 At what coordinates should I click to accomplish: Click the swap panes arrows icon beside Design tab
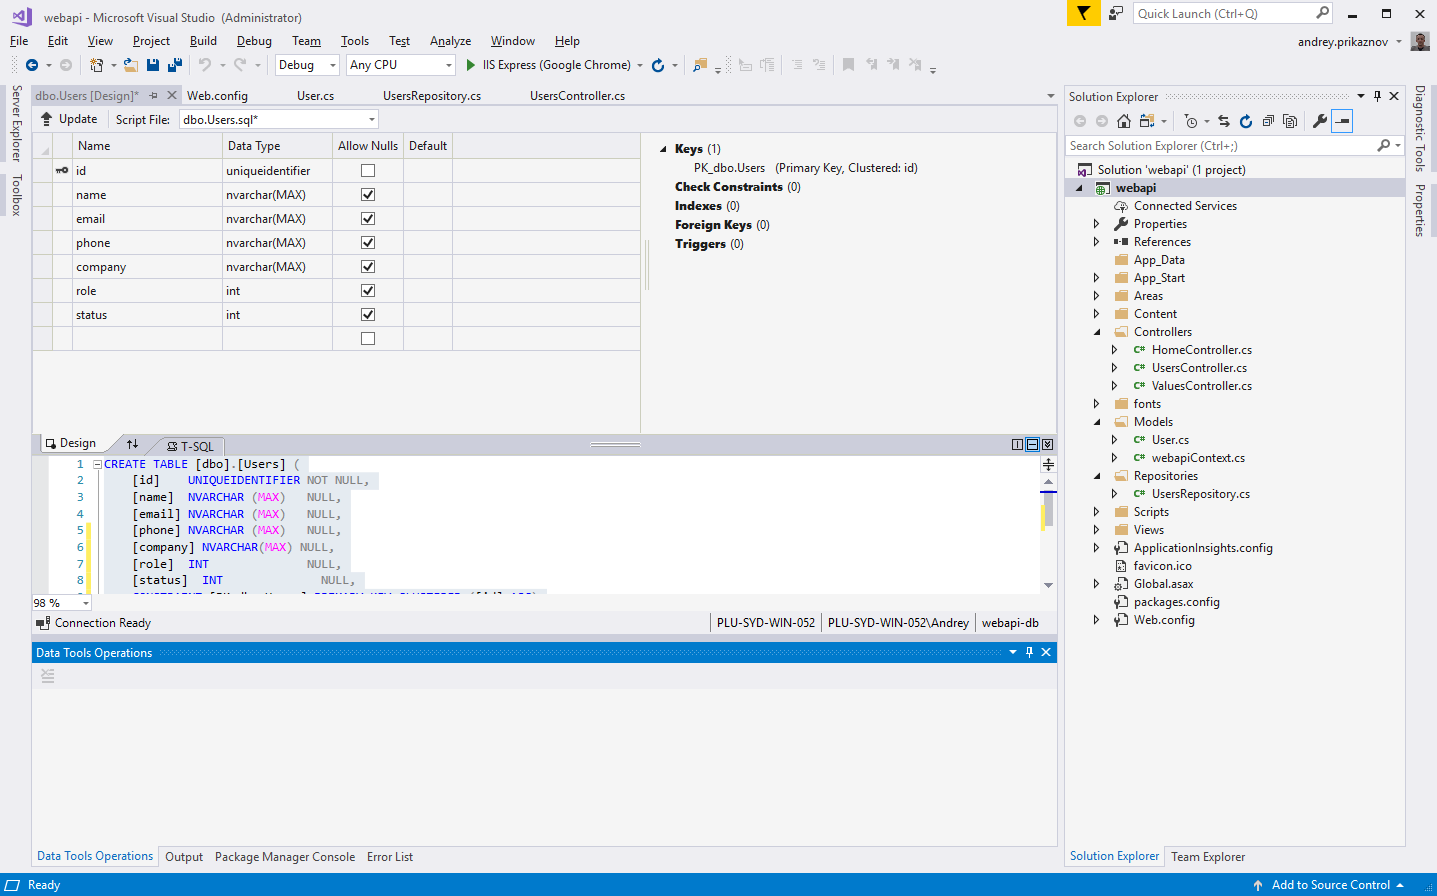click(132, 444)
